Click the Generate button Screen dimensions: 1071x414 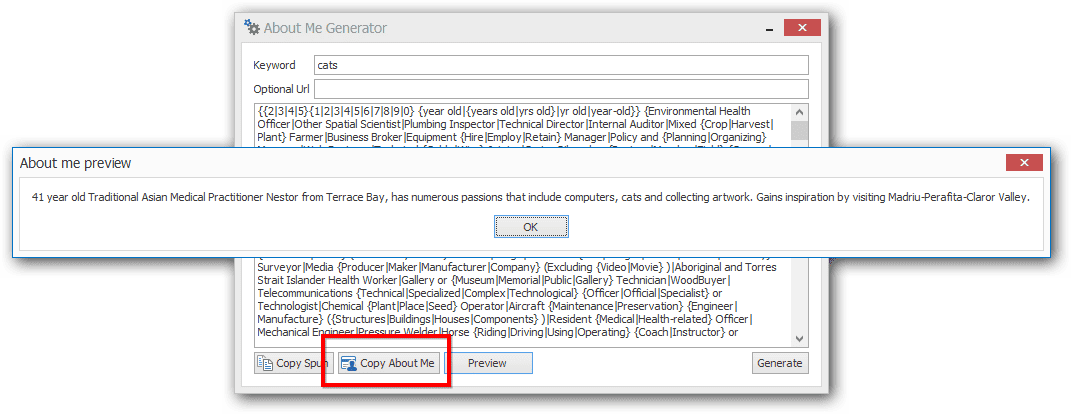coord(780,363)
